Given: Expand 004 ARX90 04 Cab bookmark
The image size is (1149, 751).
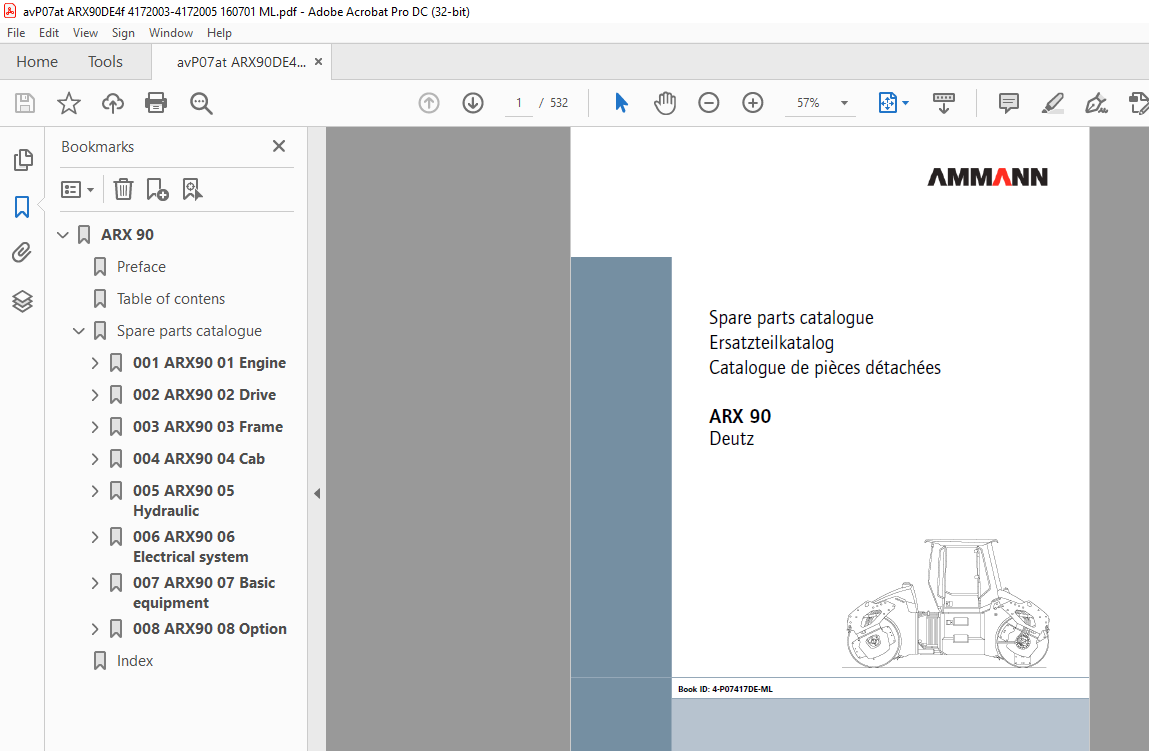Looking at the screenshot, I should coord(95,459).
